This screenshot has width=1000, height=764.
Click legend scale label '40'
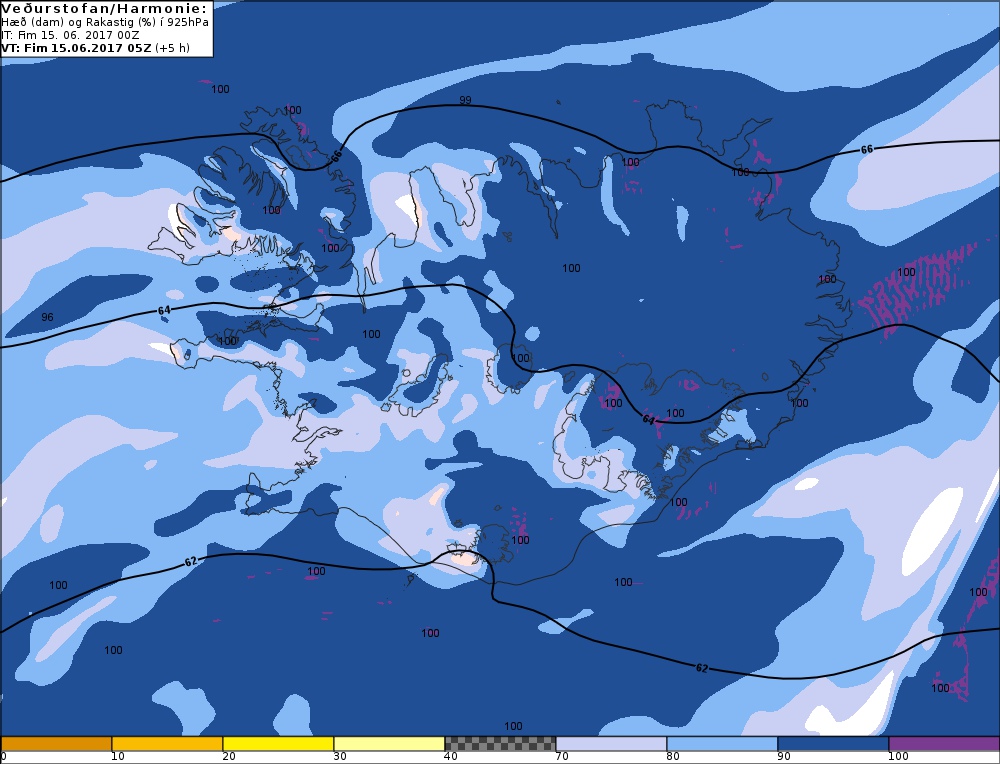pos(450,757)
